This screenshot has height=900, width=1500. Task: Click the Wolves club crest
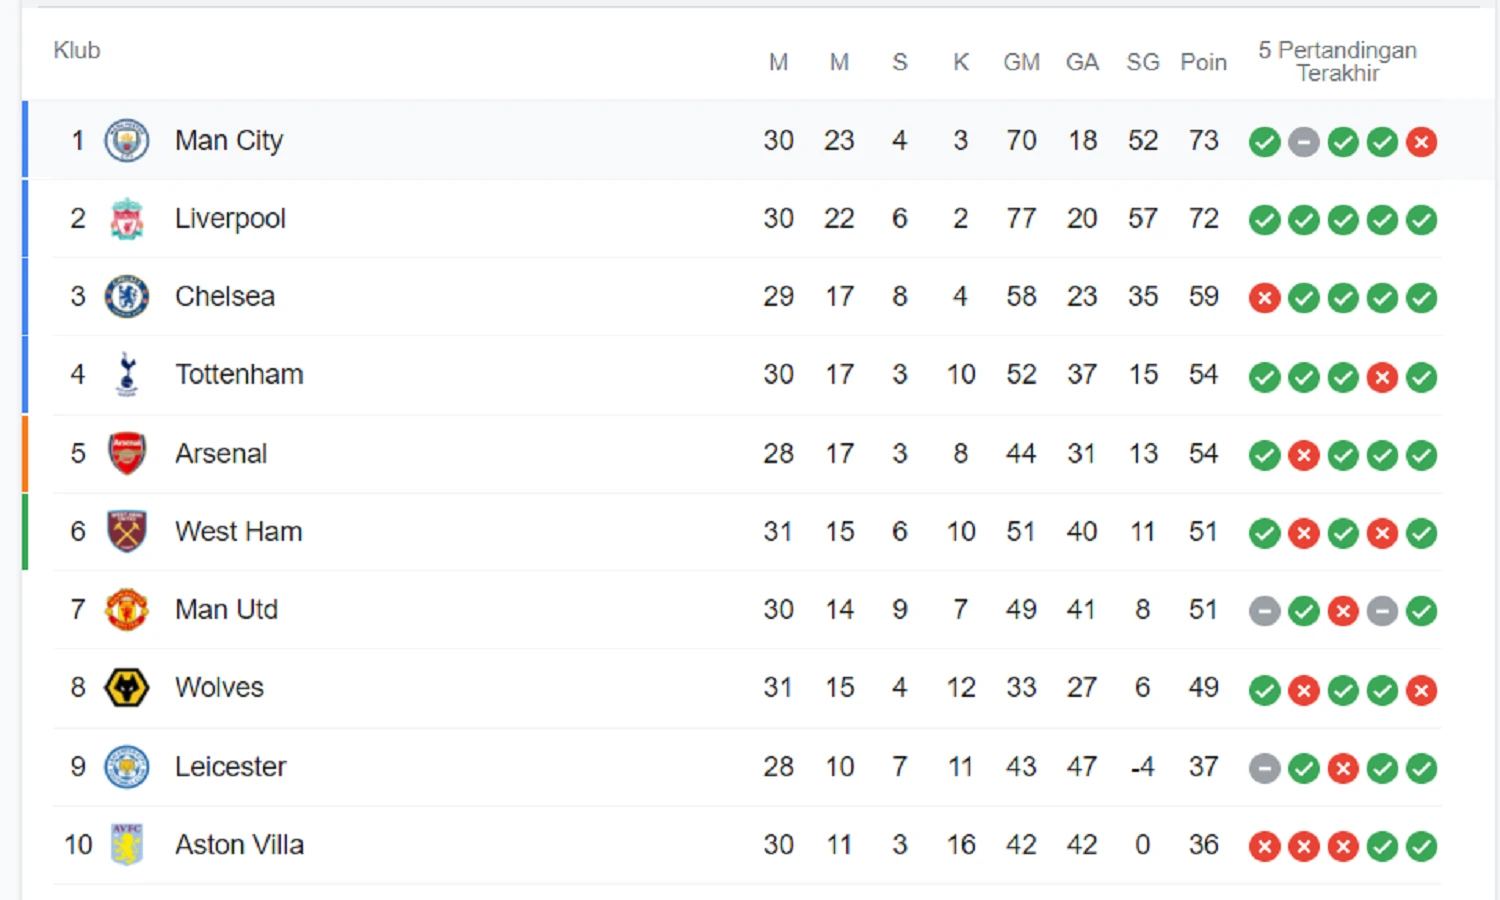coord(126,688)
